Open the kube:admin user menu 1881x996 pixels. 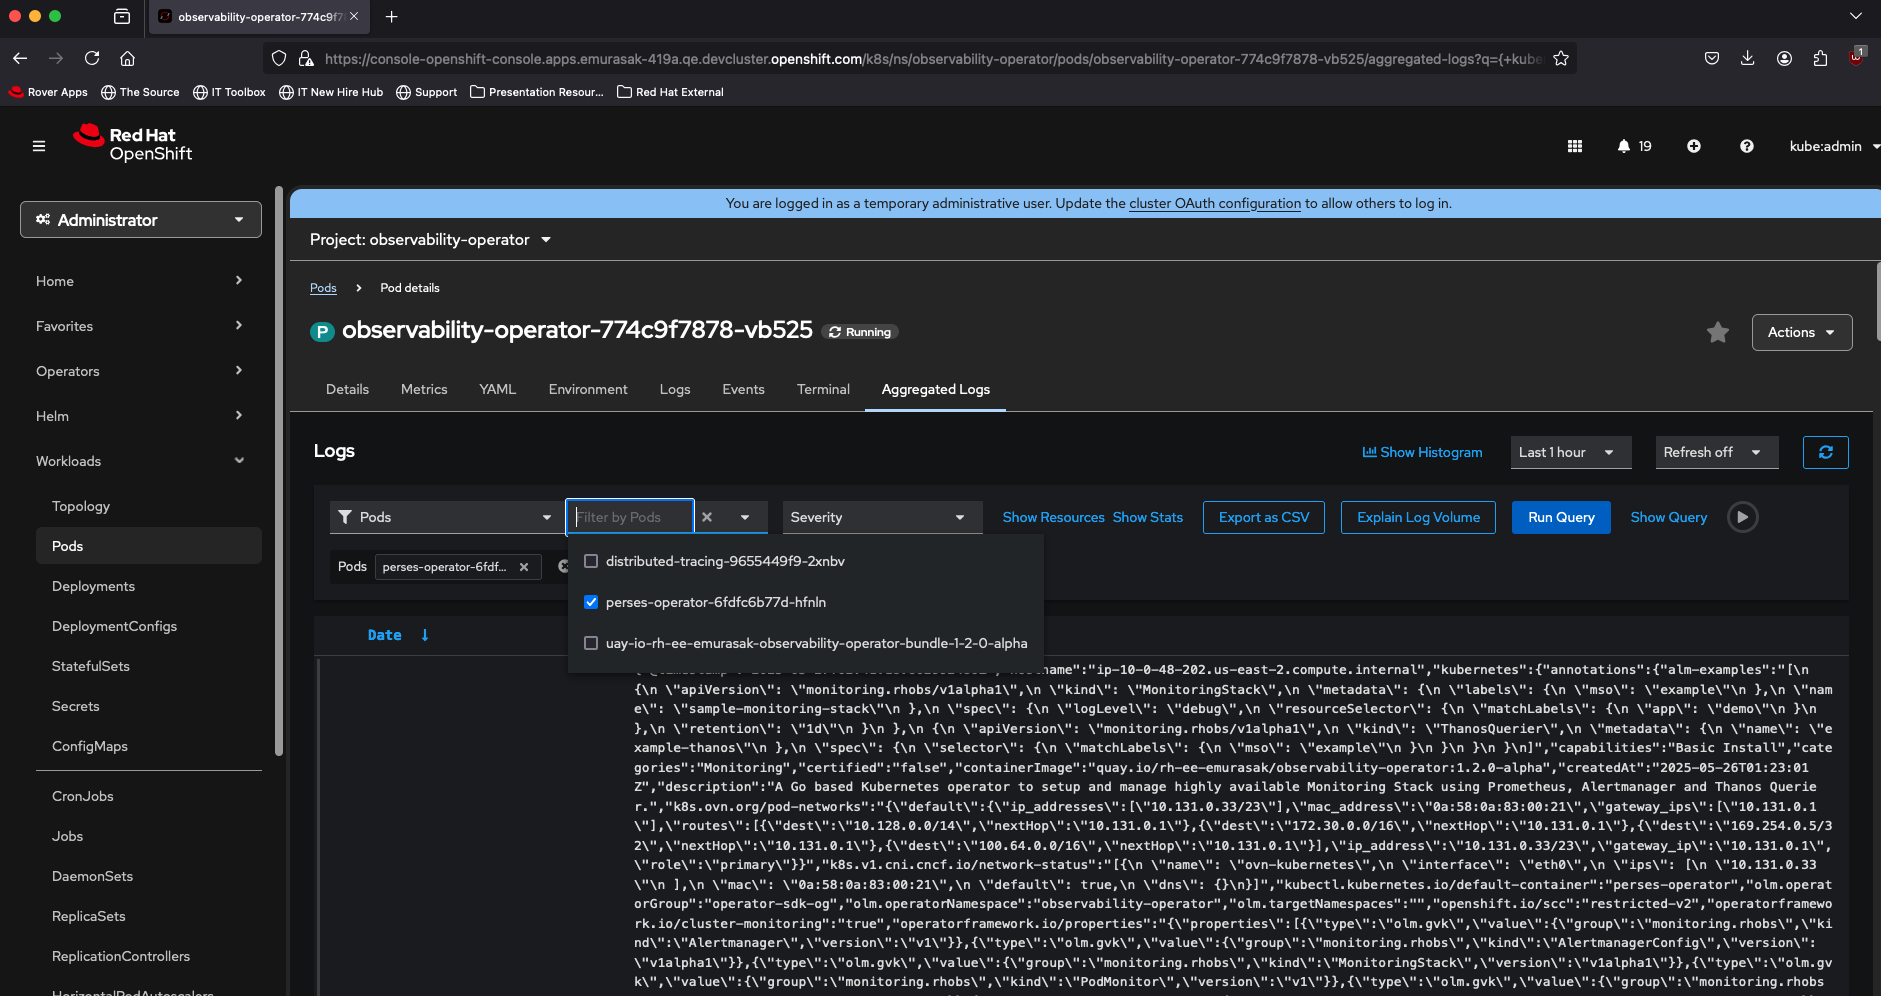(x=1834, y=146)
